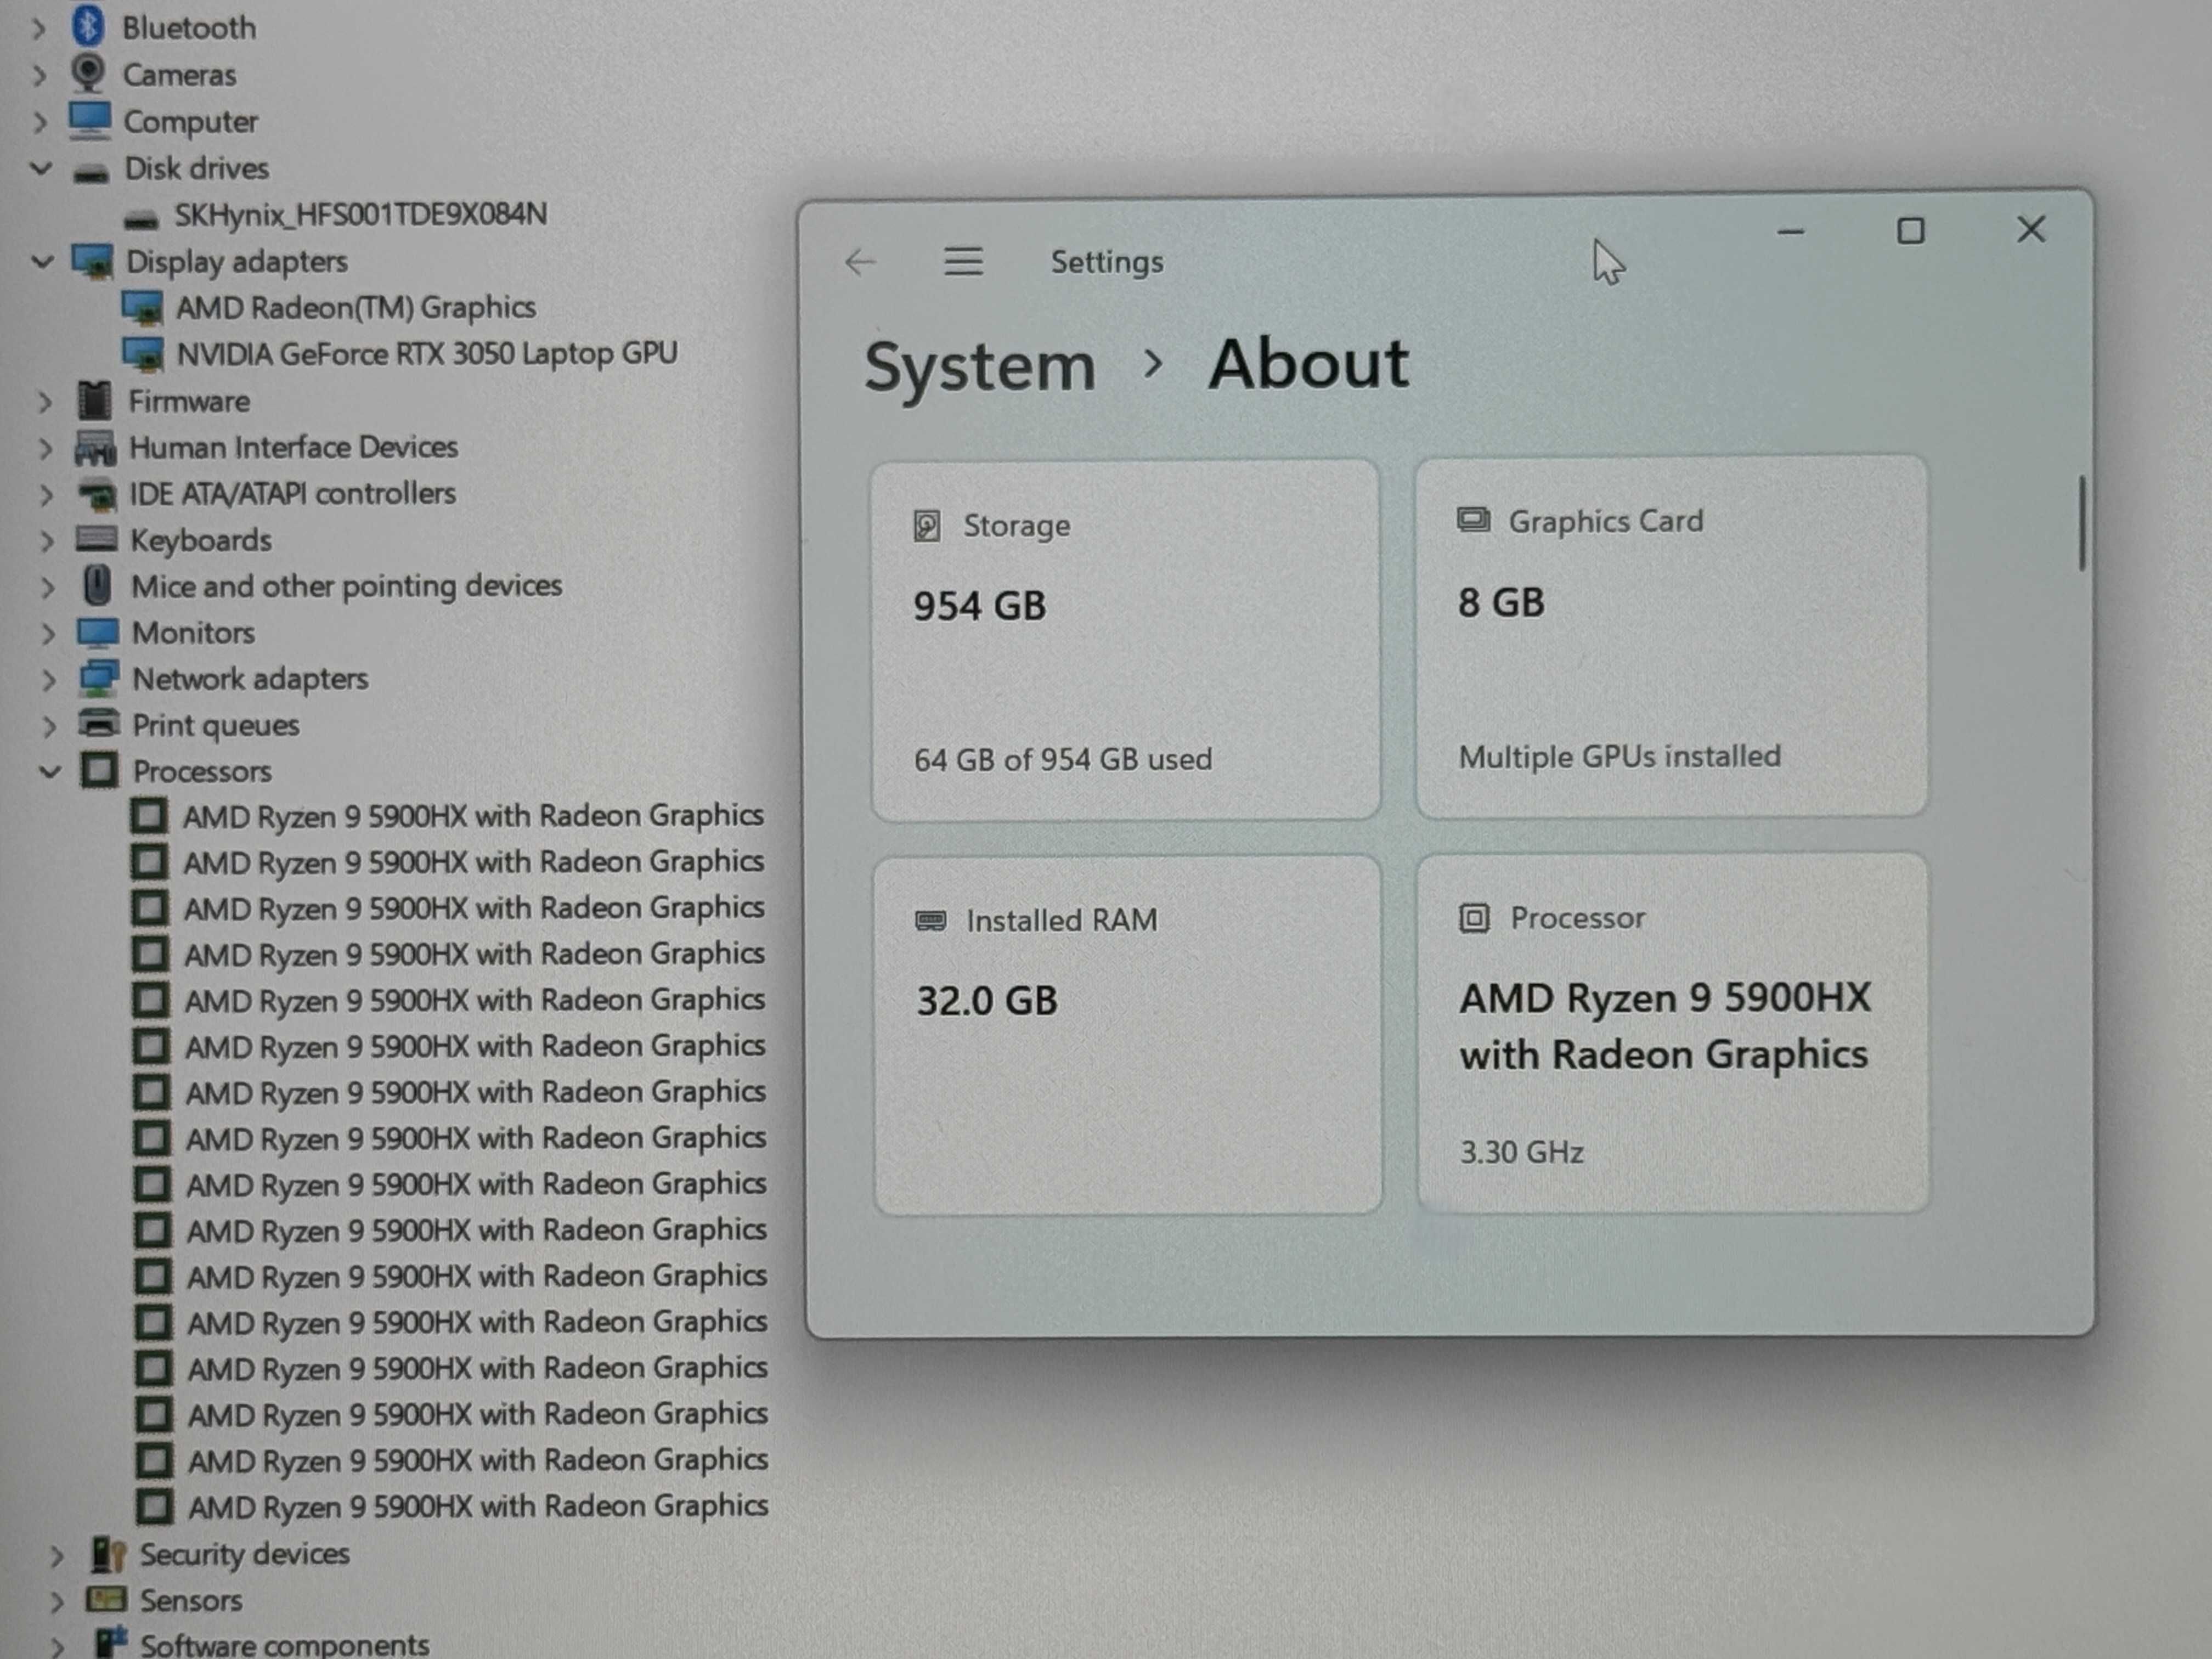Viewport: 2212px width, 1659px height.
Task: Select the last AMD Ryzen 9 5900HX entry
Action: point(478,1506)
